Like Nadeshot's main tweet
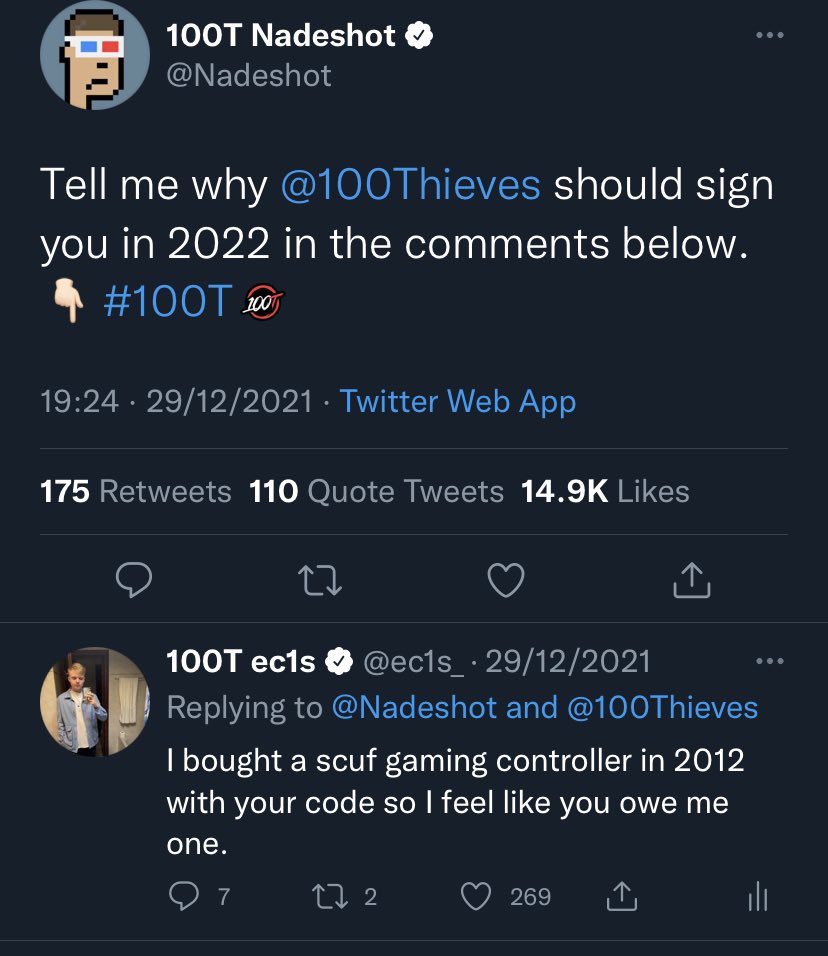 (505, 579)
